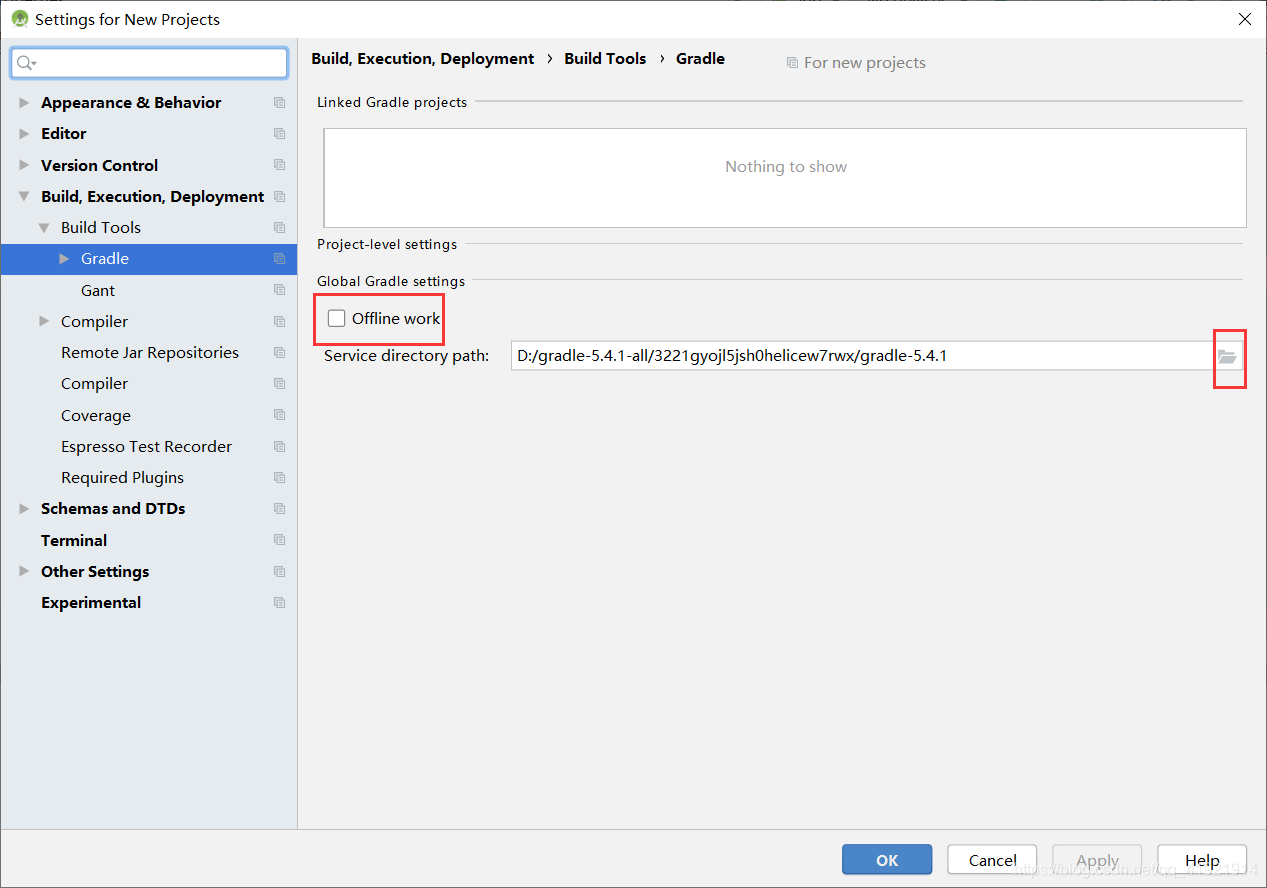Browse for Gradle service directory folder icon

point(1227,356)
